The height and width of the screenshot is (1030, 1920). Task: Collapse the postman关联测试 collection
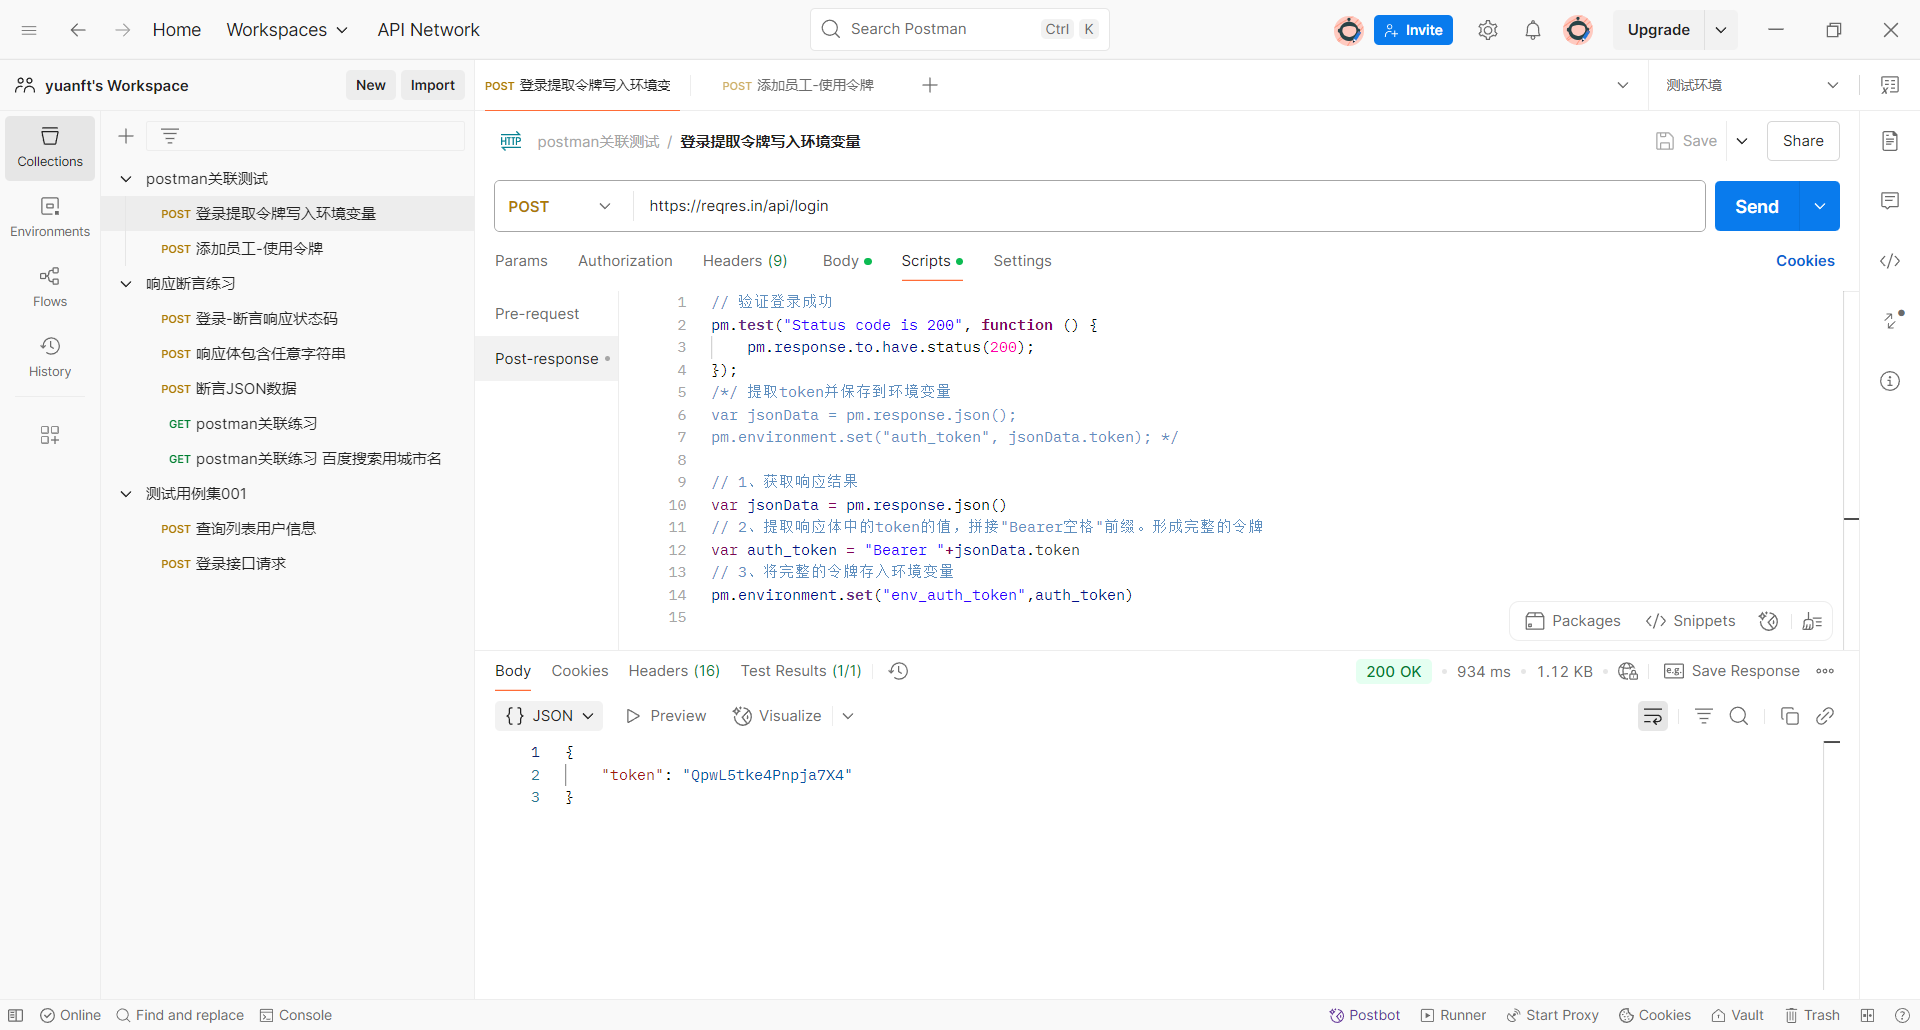(x=126, y=179)
